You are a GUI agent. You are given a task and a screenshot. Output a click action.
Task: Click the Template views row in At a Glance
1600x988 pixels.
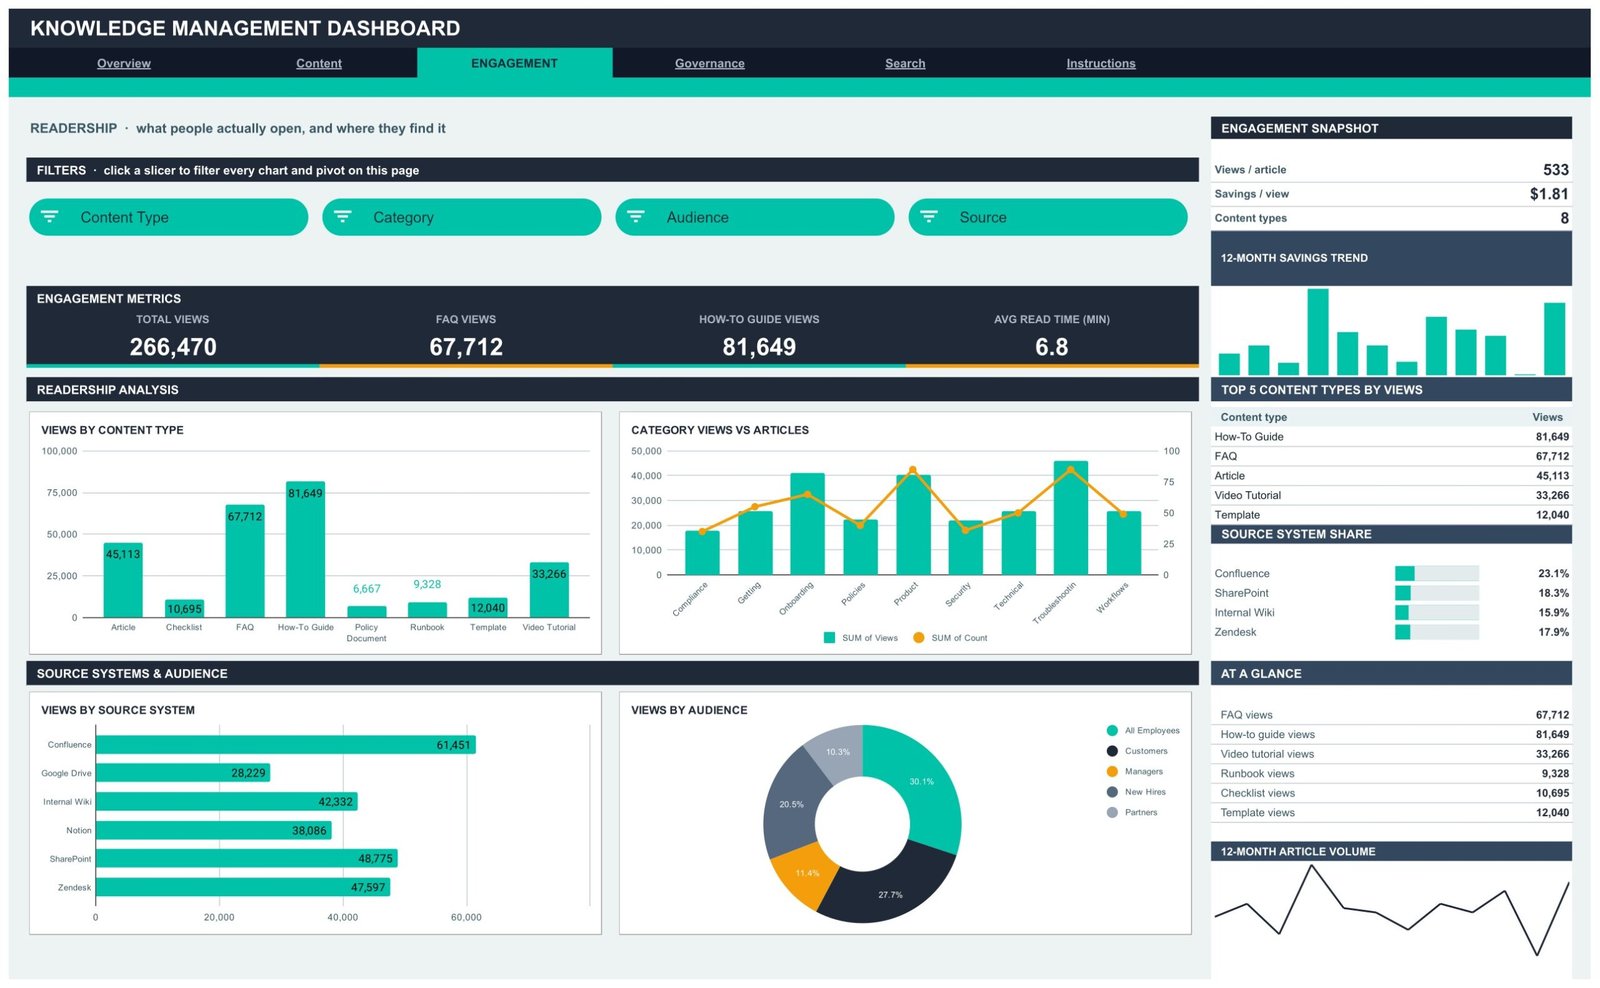pos(1391,813)
